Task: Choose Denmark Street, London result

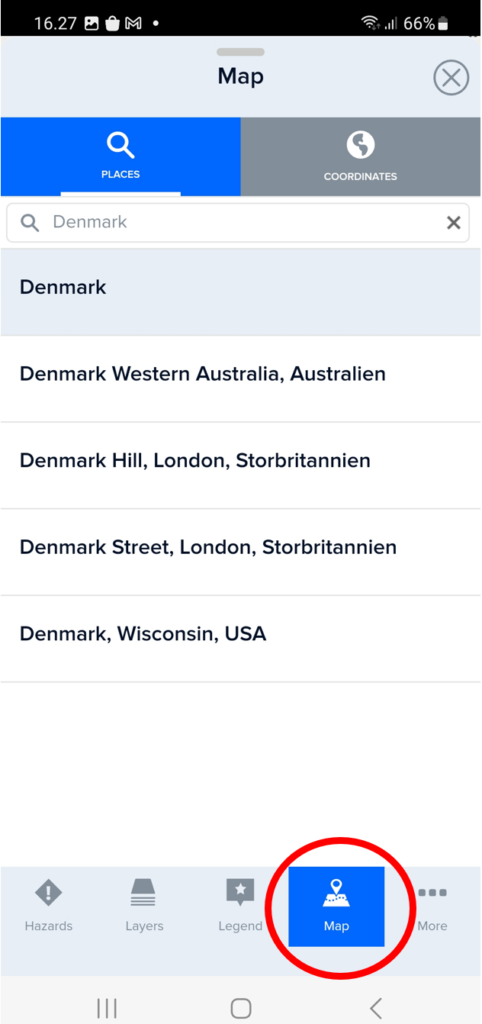Action: 241,552
